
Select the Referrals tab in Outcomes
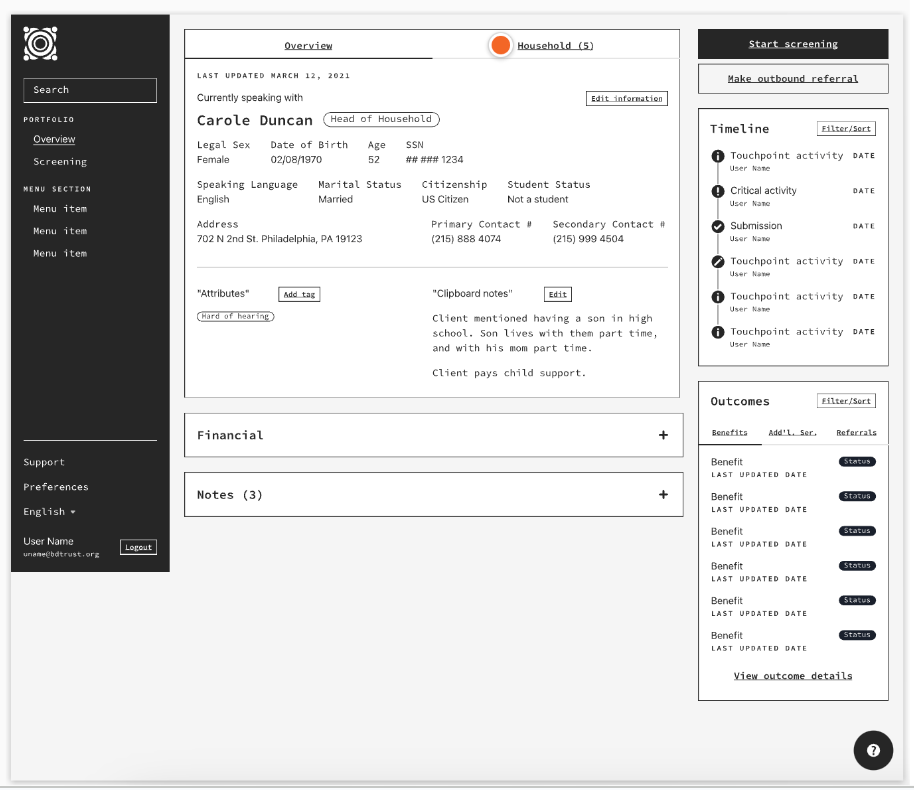[856, 433]
